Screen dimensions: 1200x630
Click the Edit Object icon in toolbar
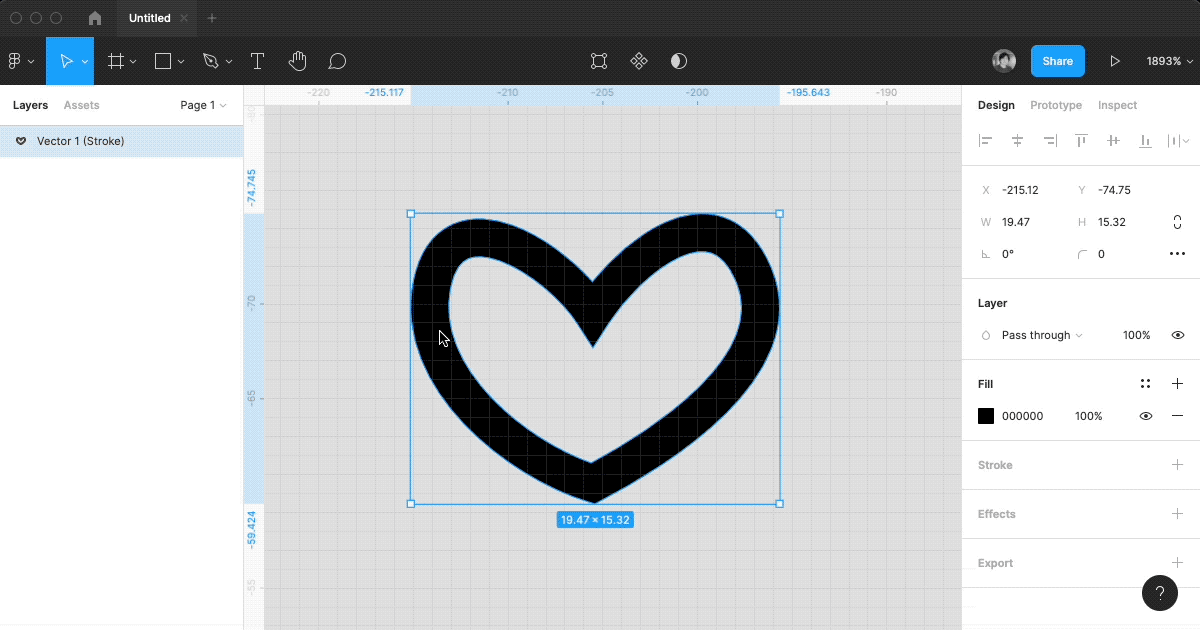pyautogui.click(x=599, y=61)
